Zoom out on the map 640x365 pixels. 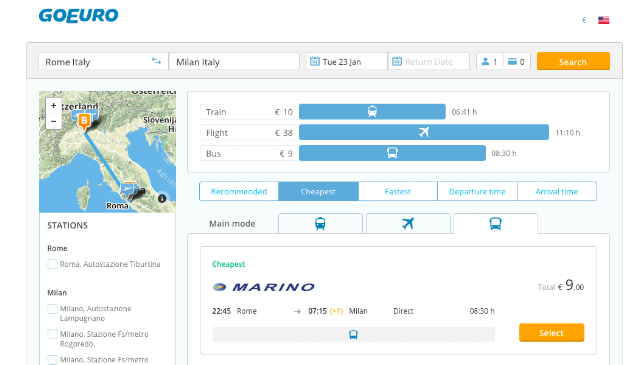53,121
